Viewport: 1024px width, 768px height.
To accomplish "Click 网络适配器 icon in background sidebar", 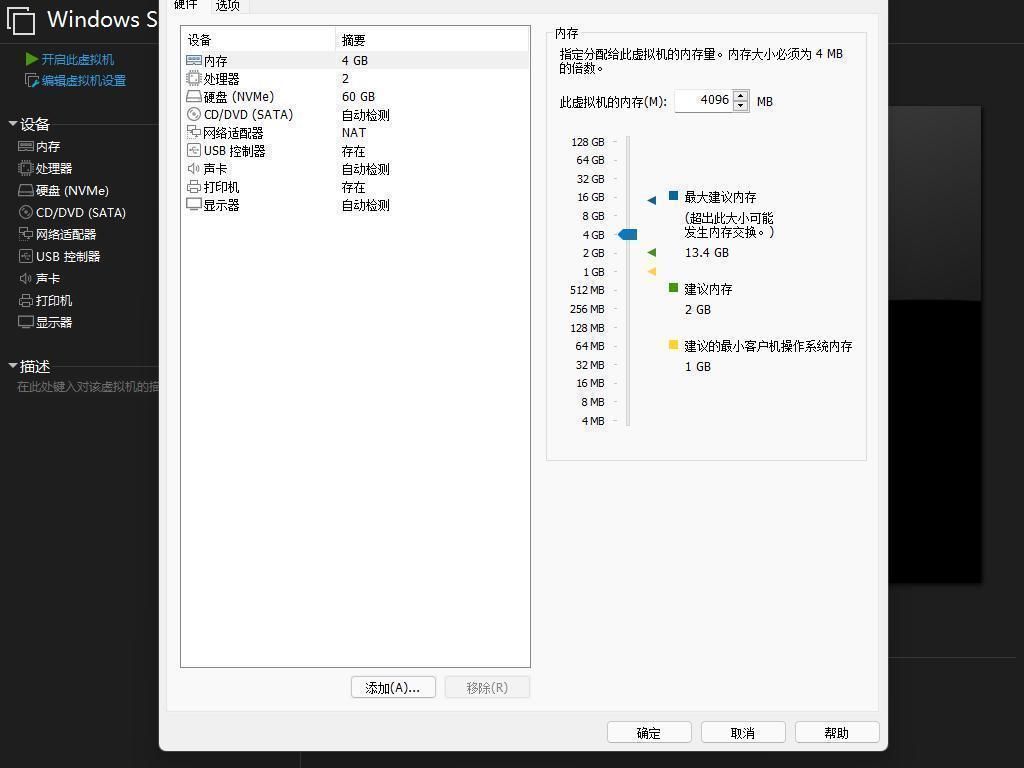I will (25, 234).
